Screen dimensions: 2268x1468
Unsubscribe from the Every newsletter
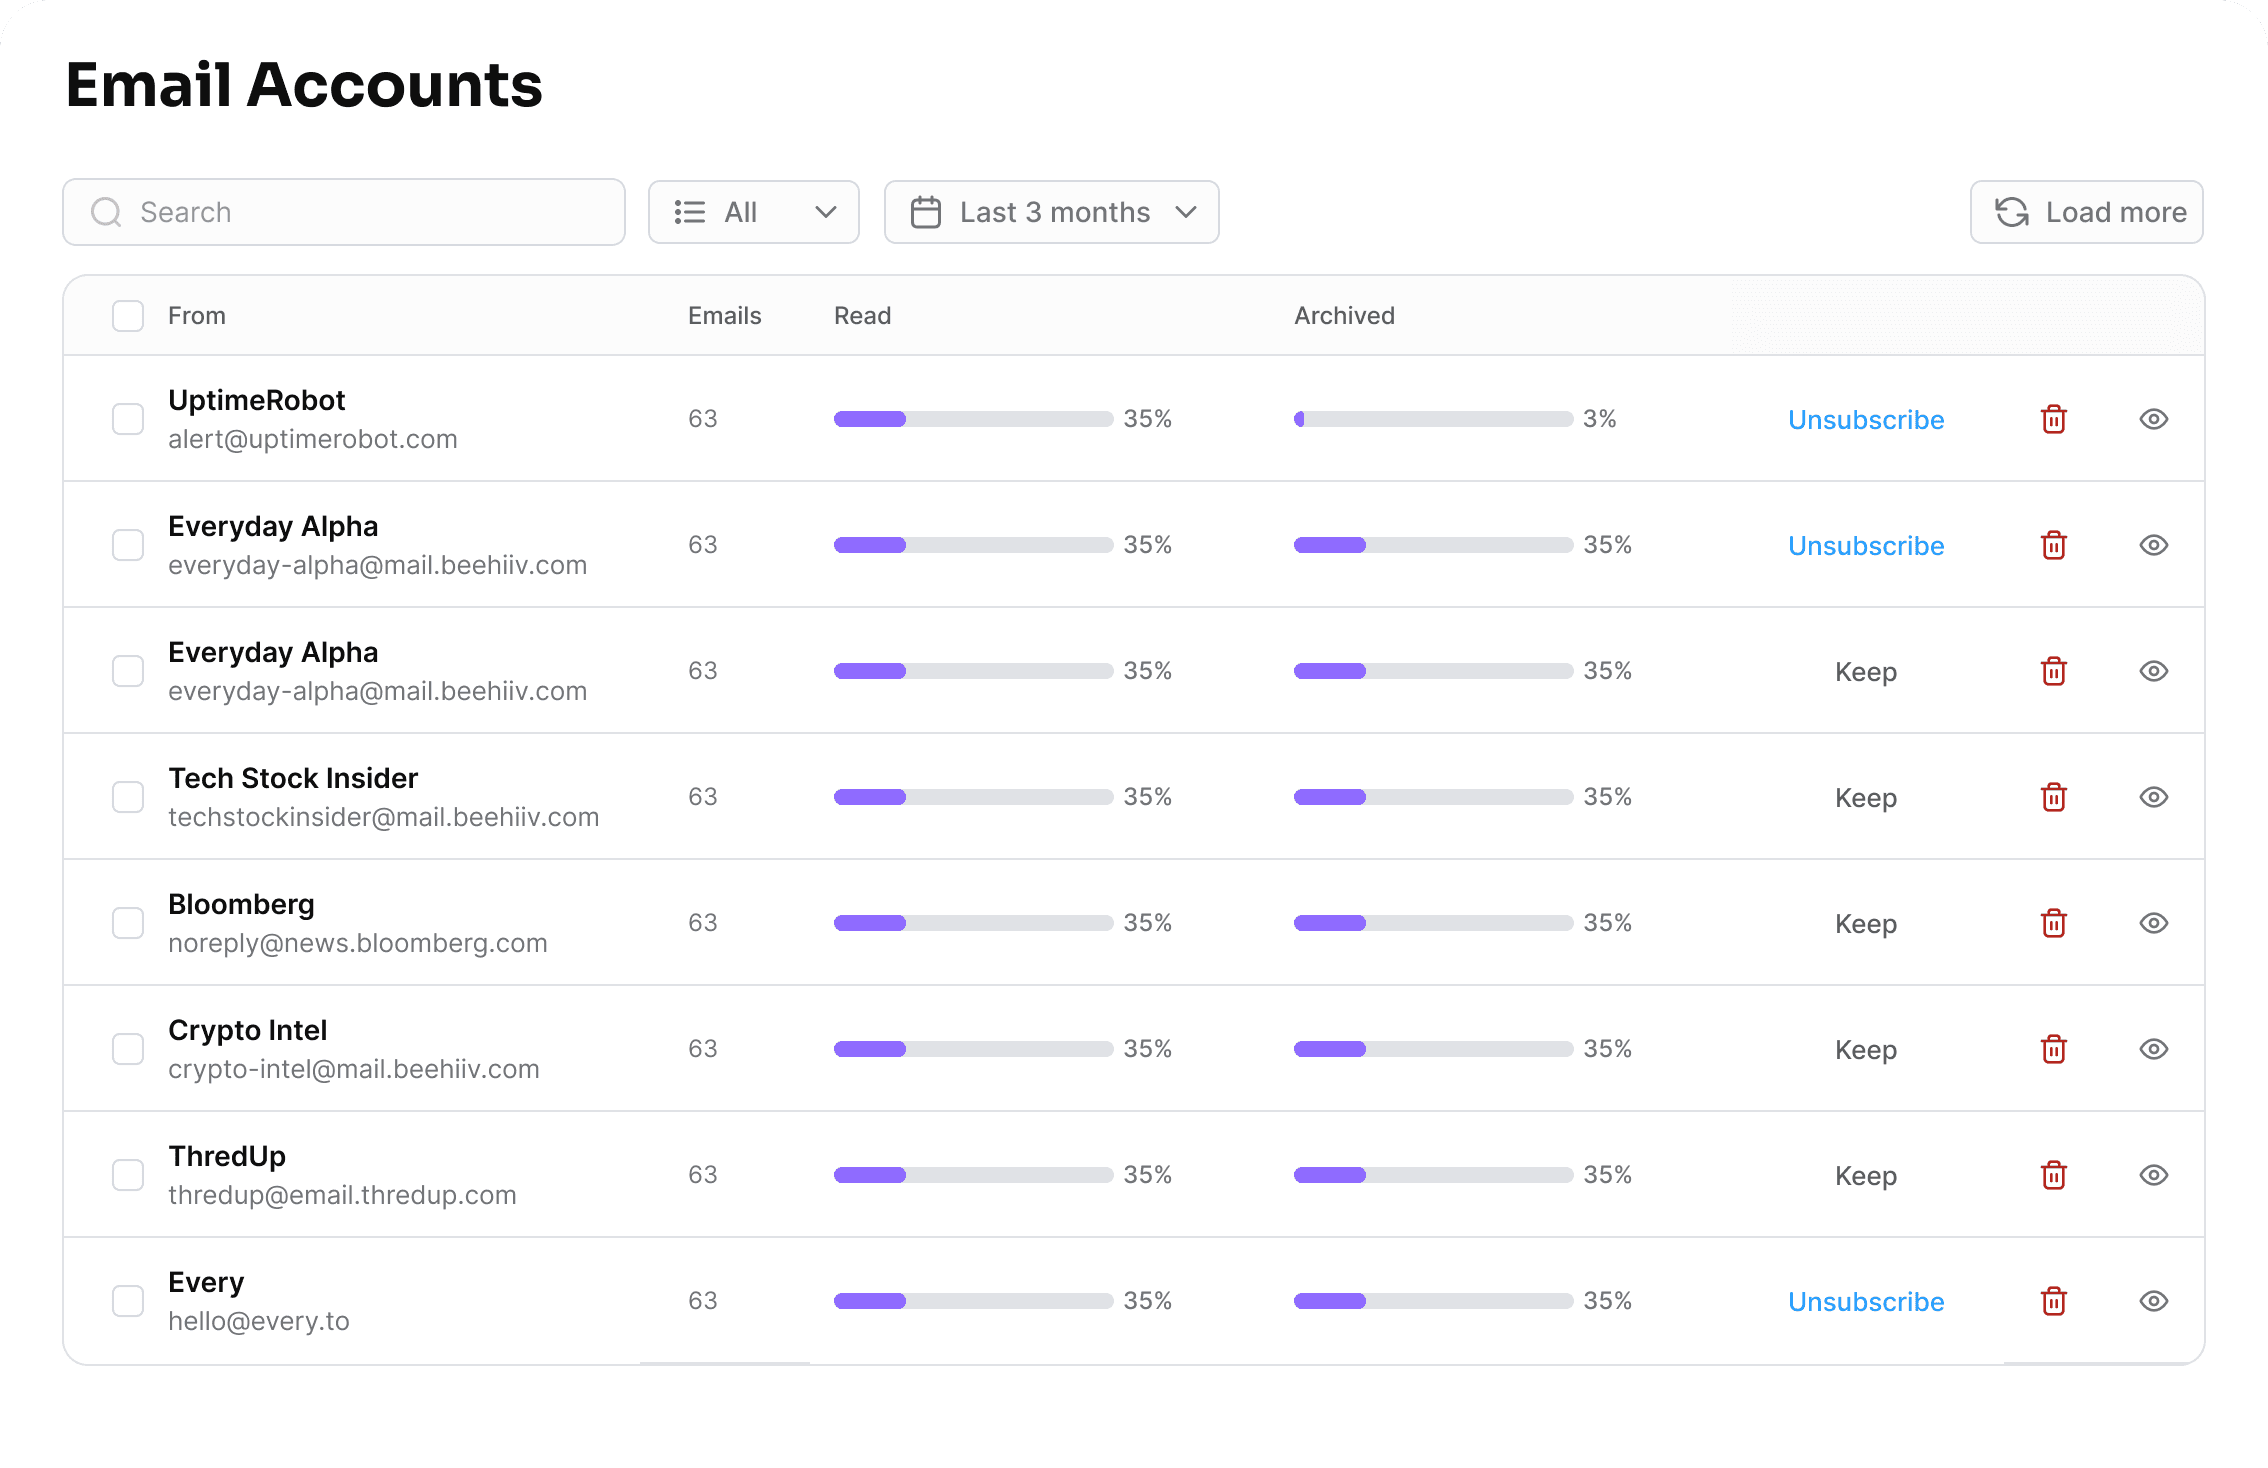(x=1865, y=1301)
